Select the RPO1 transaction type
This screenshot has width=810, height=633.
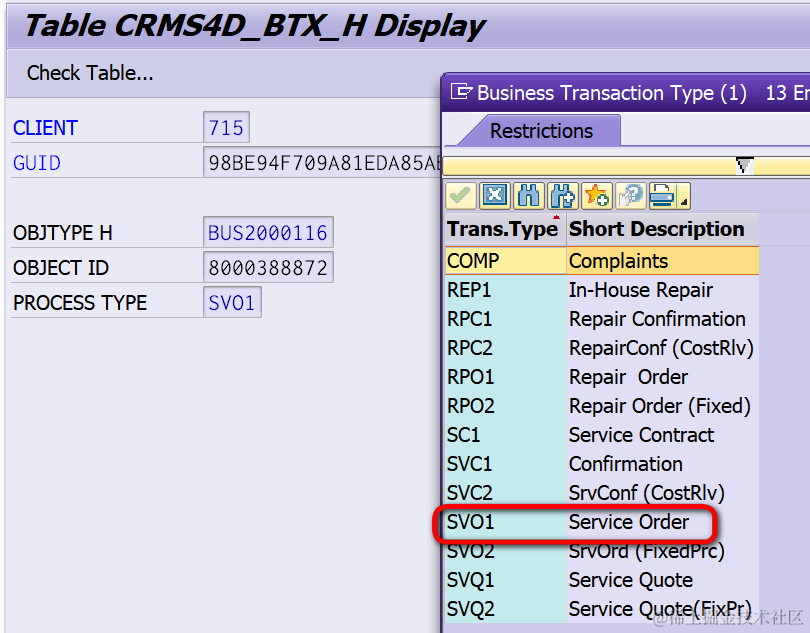click(x=470, y=377)
